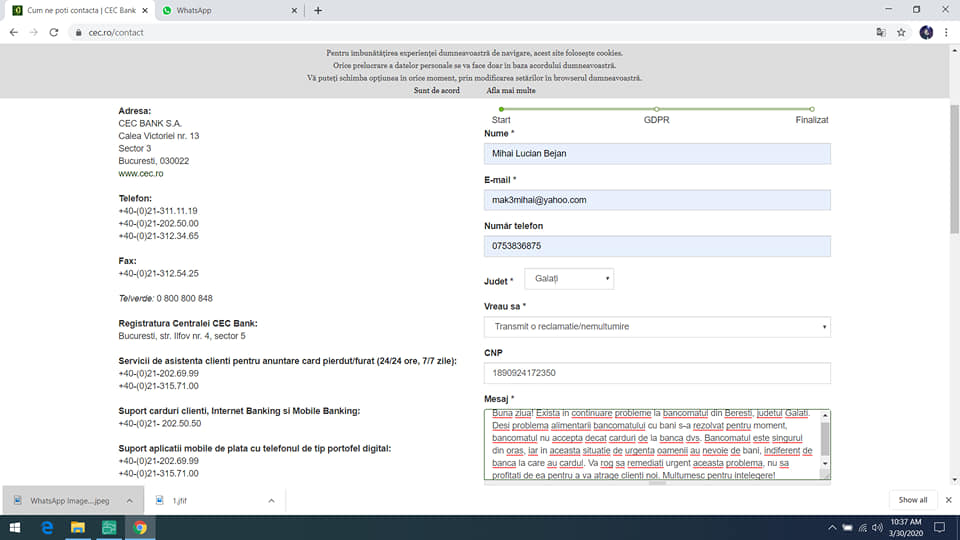This screenshot has width=960, height=540.
Task: Select the fax number +40-(0)21-312.54.25
Action: 159,274
